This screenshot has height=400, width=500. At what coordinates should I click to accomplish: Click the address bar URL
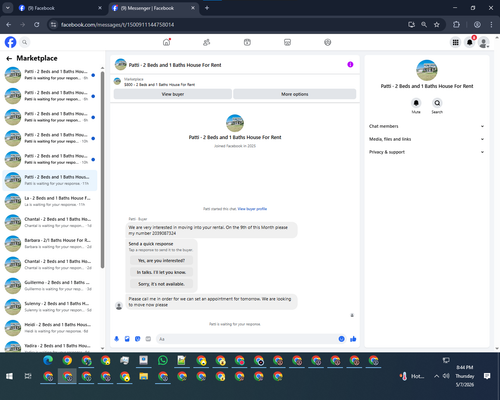[117, 25]
